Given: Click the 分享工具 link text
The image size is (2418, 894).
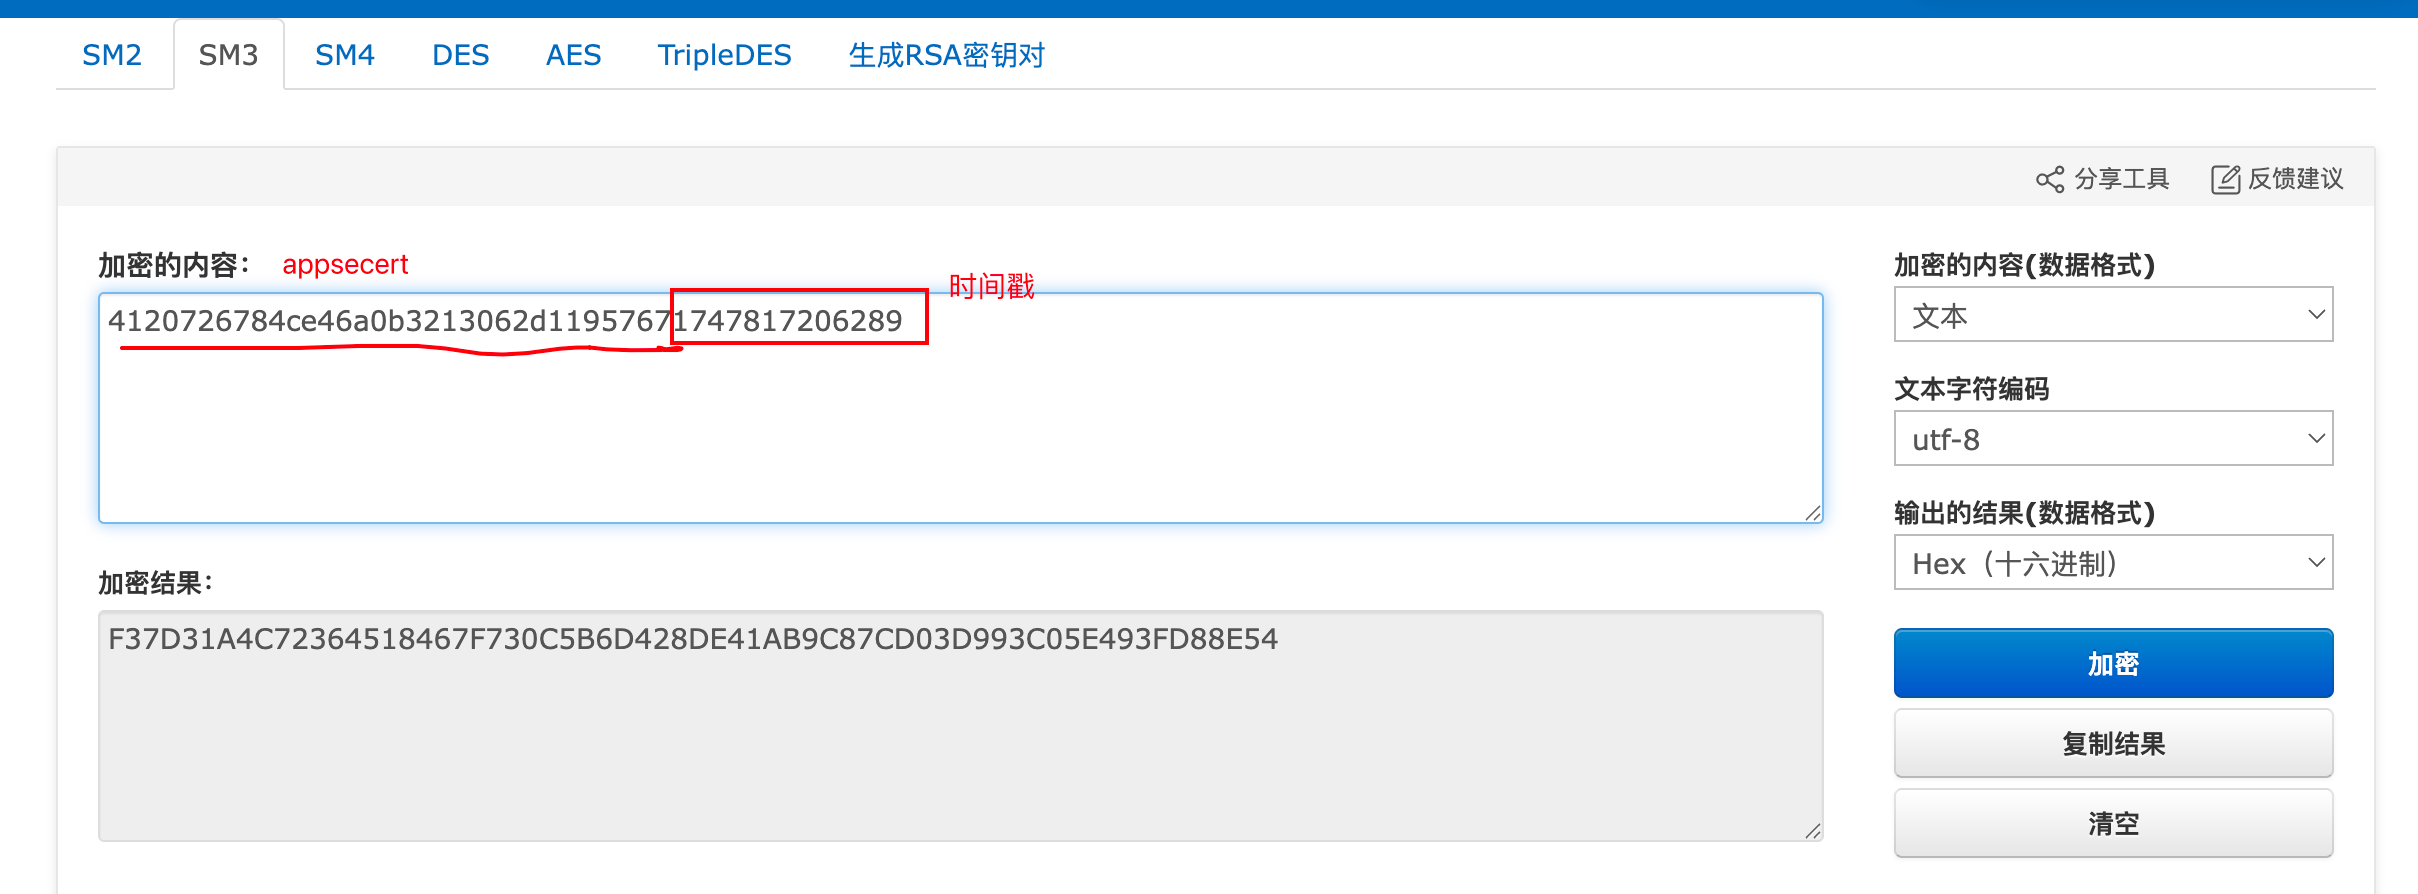Looking at the screenshot, I should pyautogui.click(x=2121, y=179).
